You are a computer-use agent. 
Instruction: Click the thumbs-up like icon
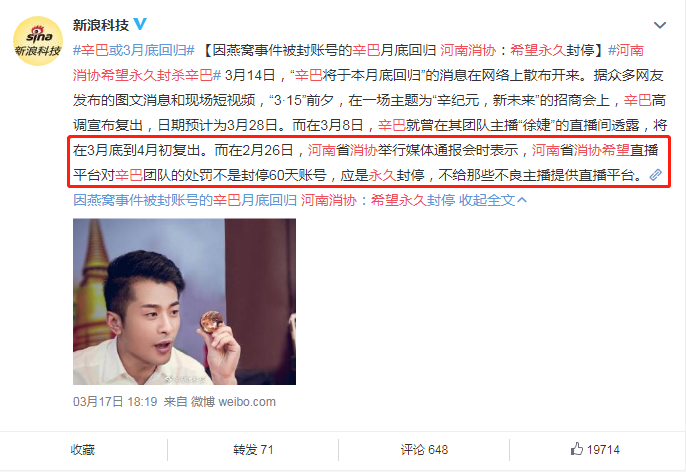[577, 449]
